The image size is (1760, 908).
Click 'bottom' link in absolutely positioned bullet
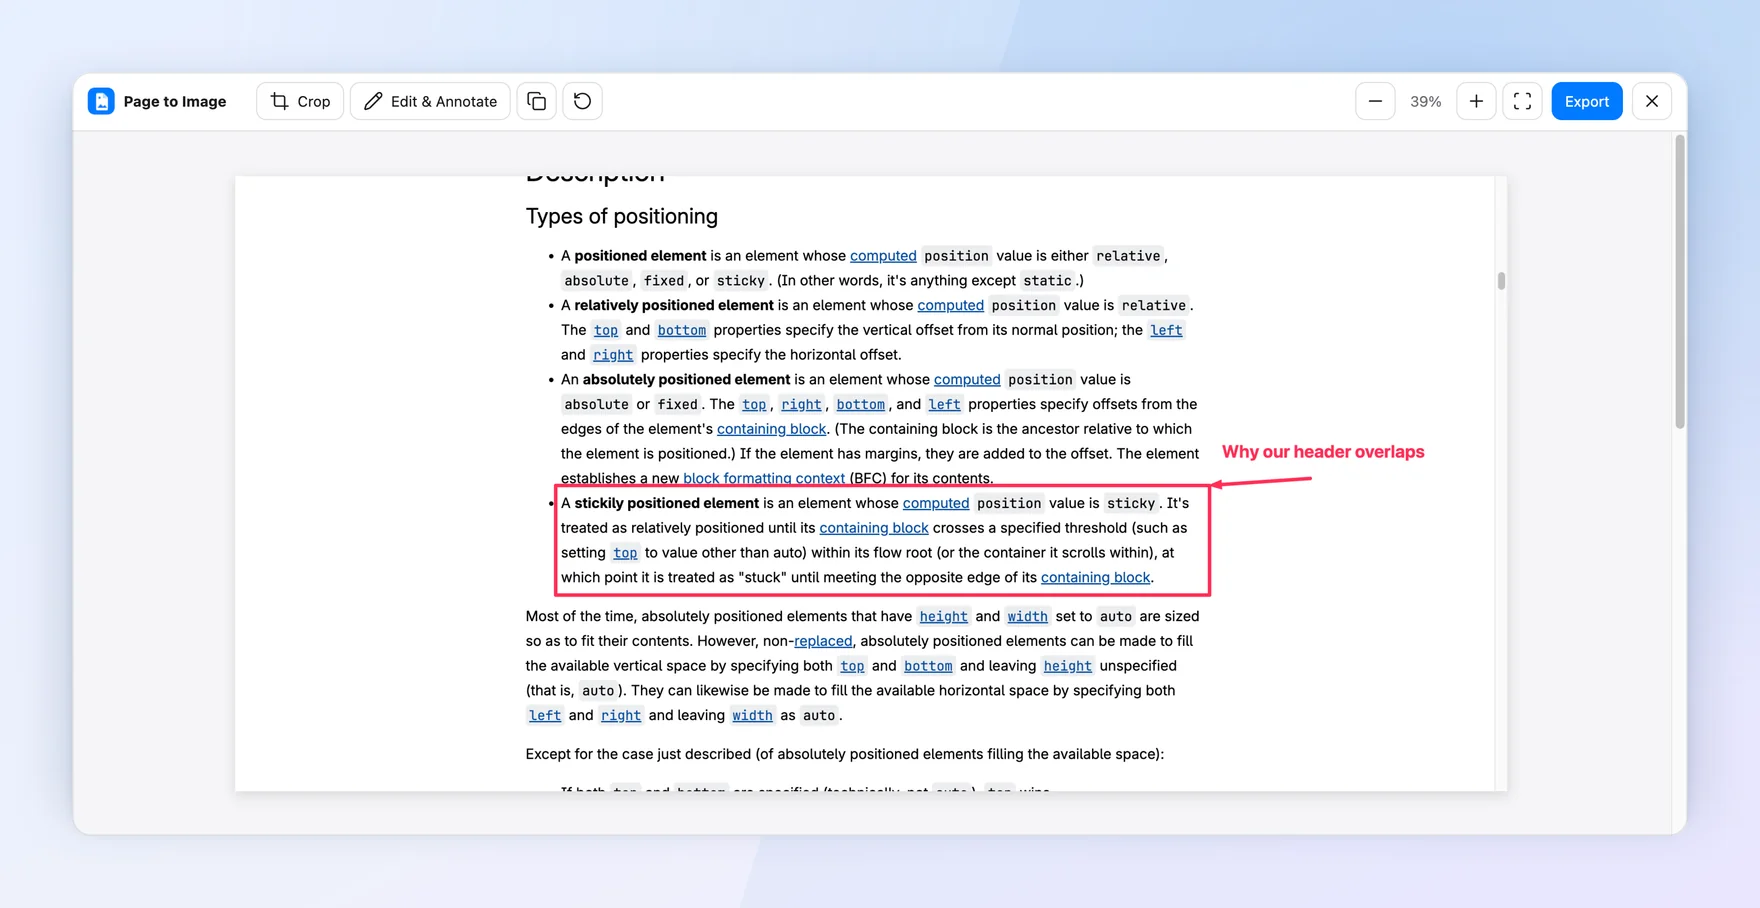click(x=861, y=404)
